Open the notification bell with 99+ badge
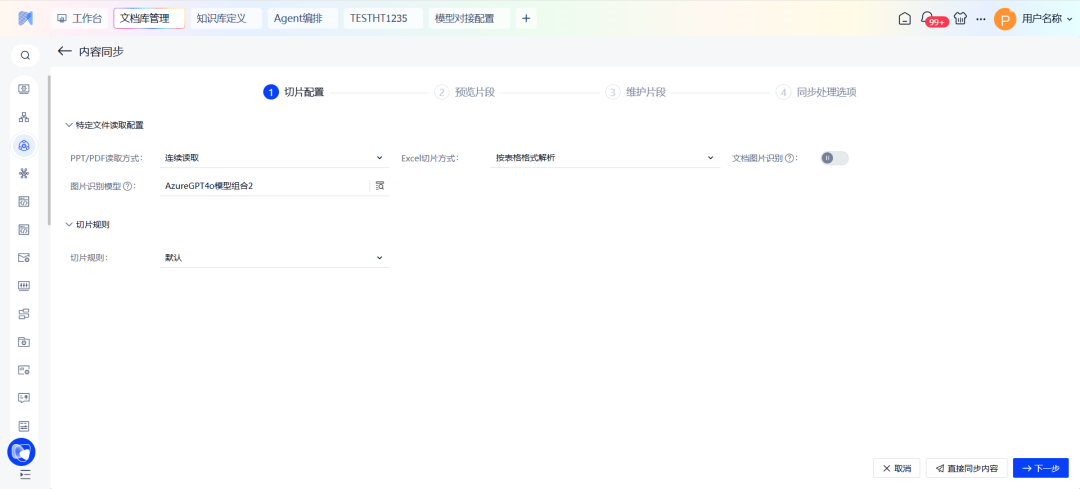The width and height of the screenshot is (1080, 489). coord(928,18)
